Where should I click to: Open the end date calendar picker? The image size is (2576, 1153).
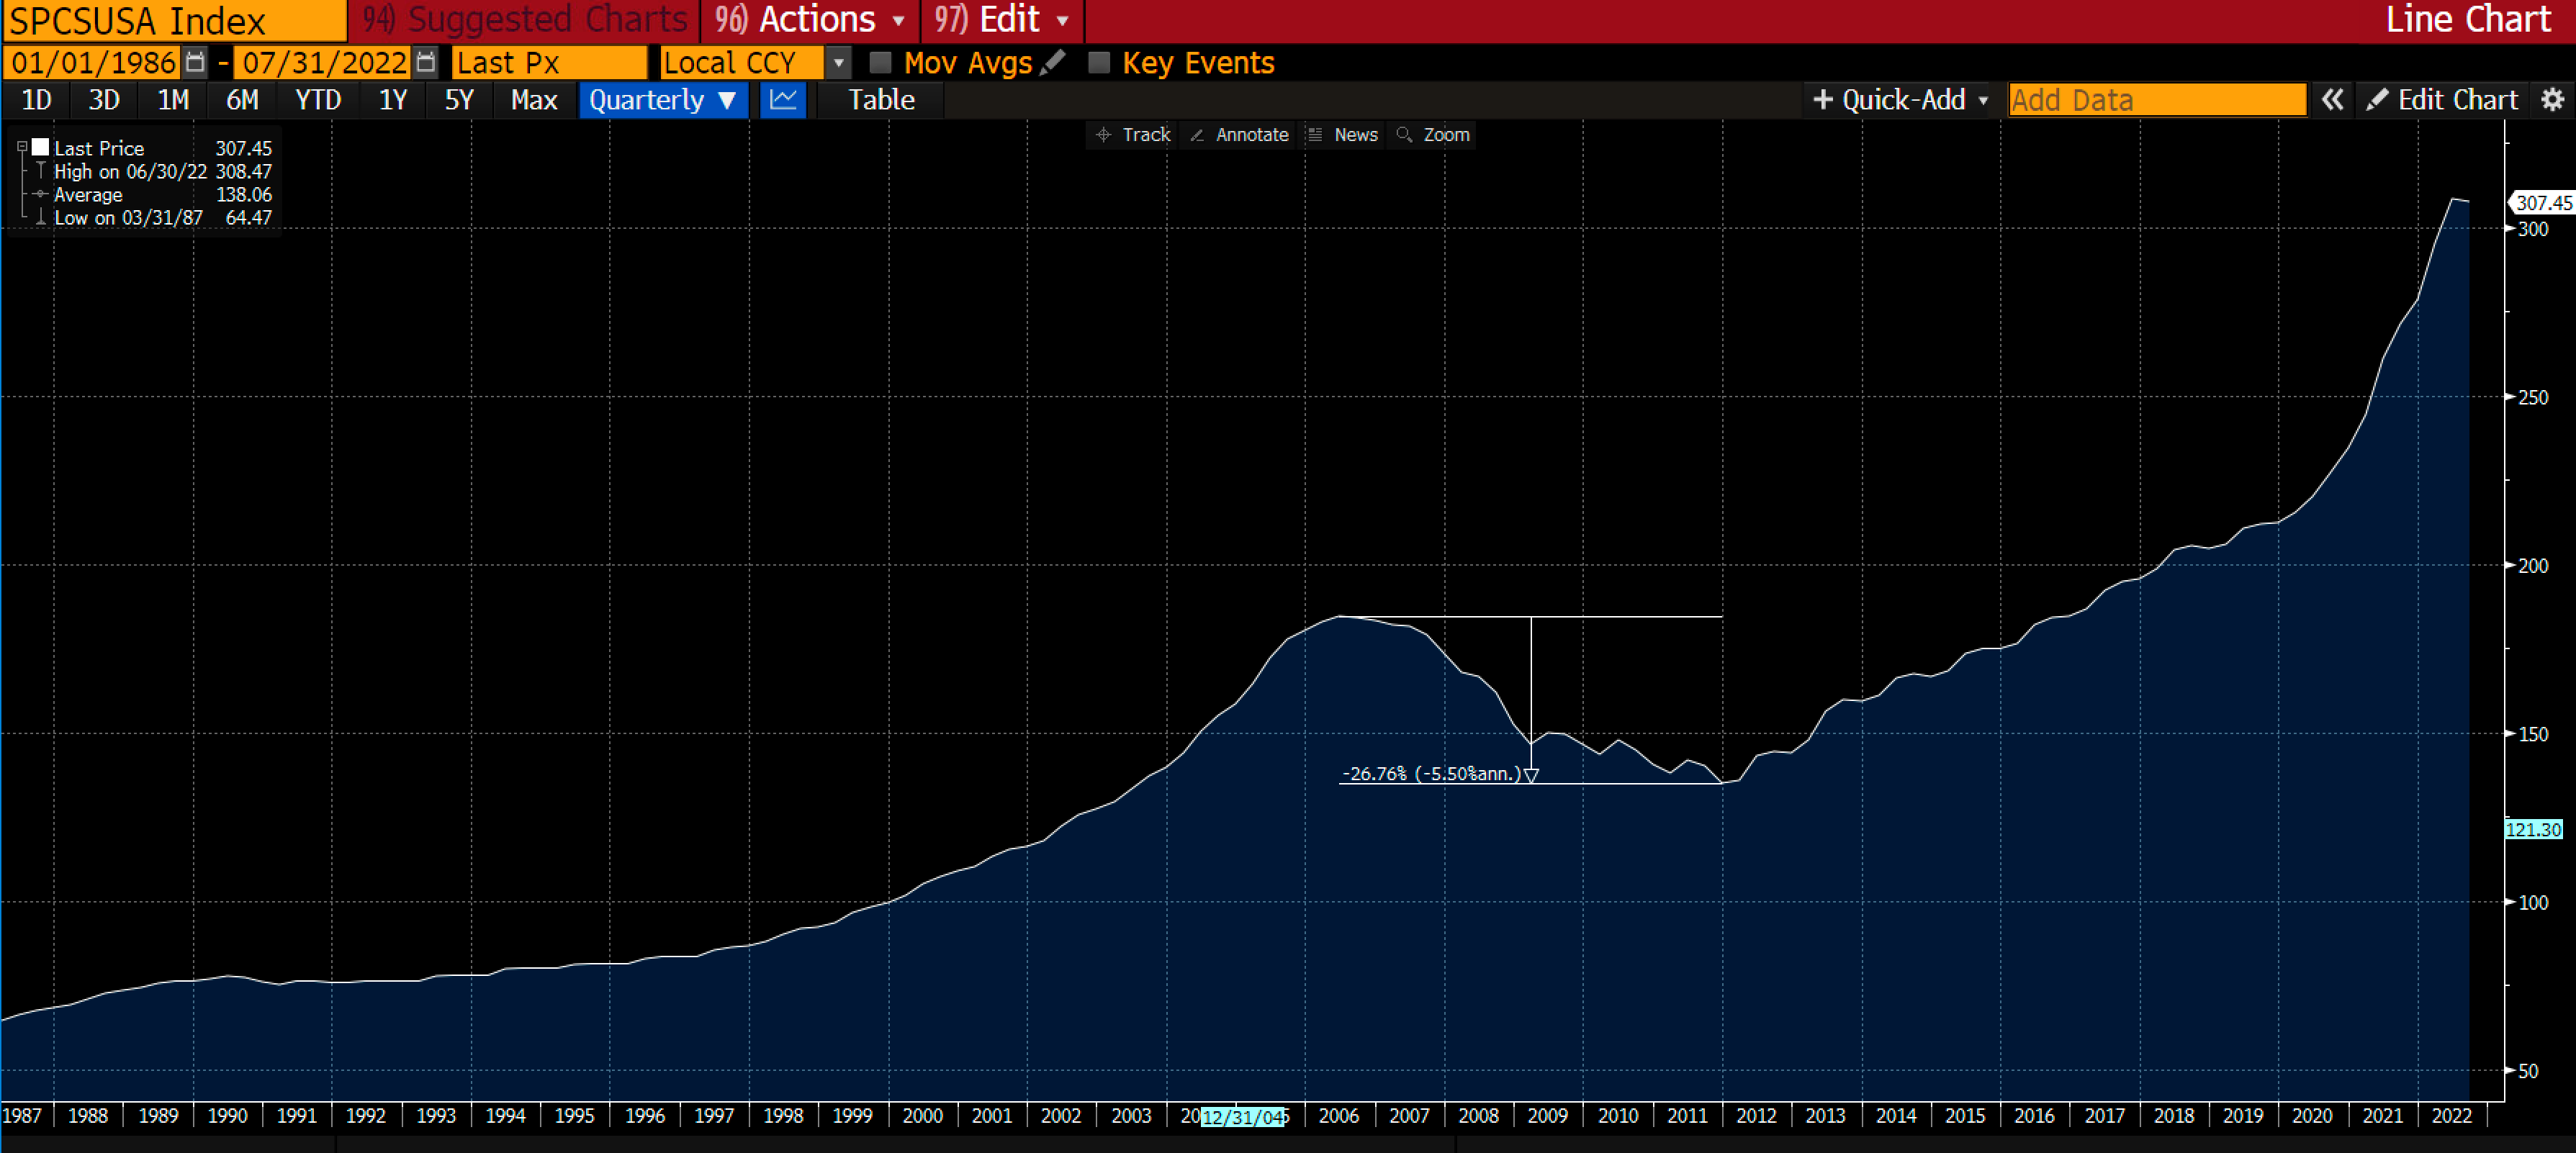(426, 62)
